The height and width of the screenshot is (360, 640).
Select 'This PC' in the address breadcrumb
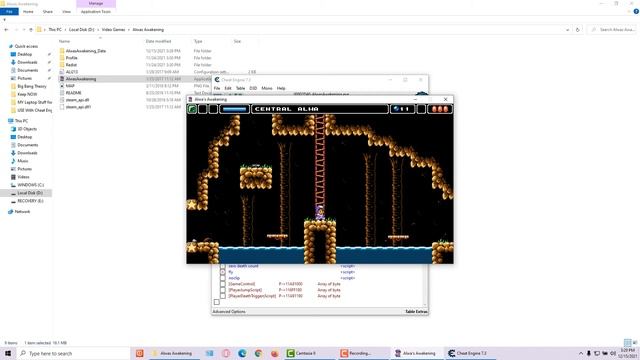tap(55, 30)
